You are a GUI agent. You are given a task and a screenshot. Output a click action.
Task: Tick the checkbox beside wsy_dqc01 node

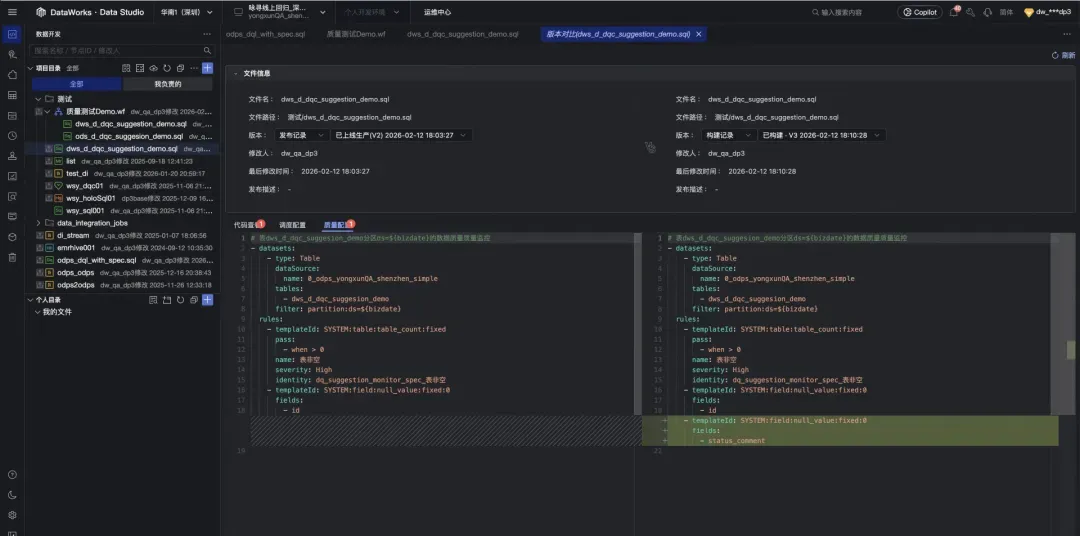pyautogui.click(x=49, y=185)
